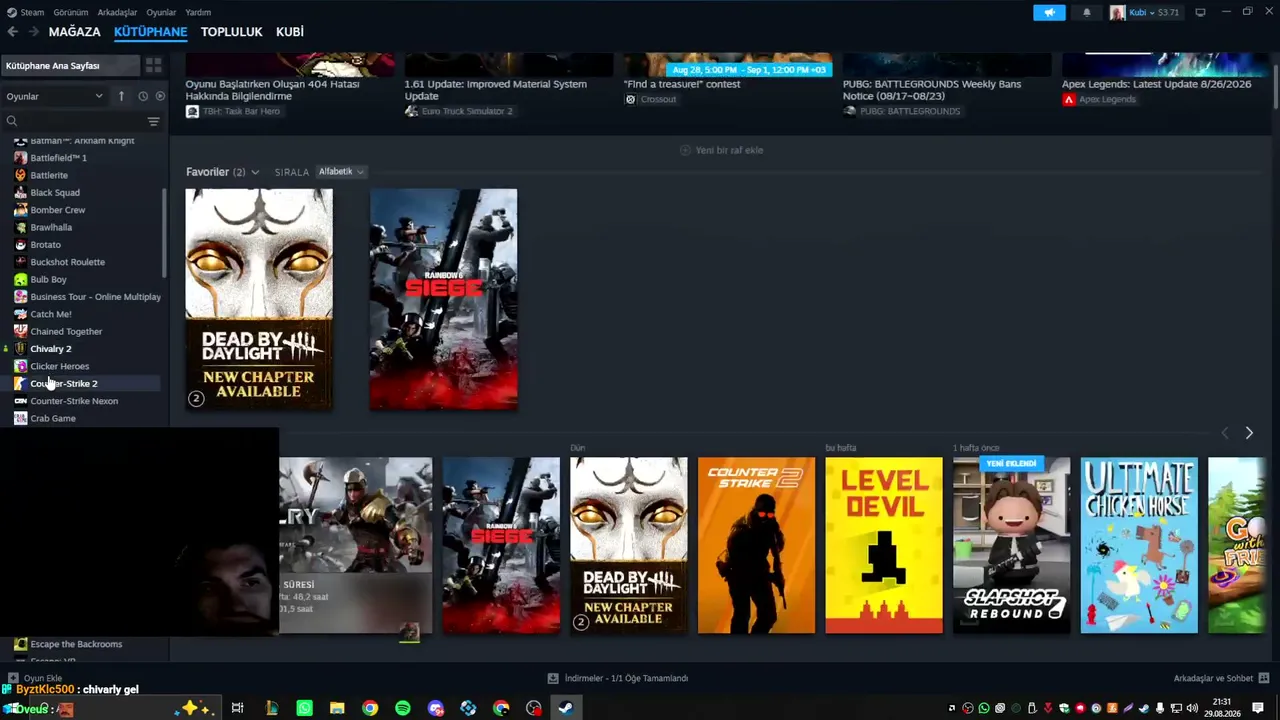Open the Oyunlar collection dropdown
1280x720 pixels.
[55, 96]
